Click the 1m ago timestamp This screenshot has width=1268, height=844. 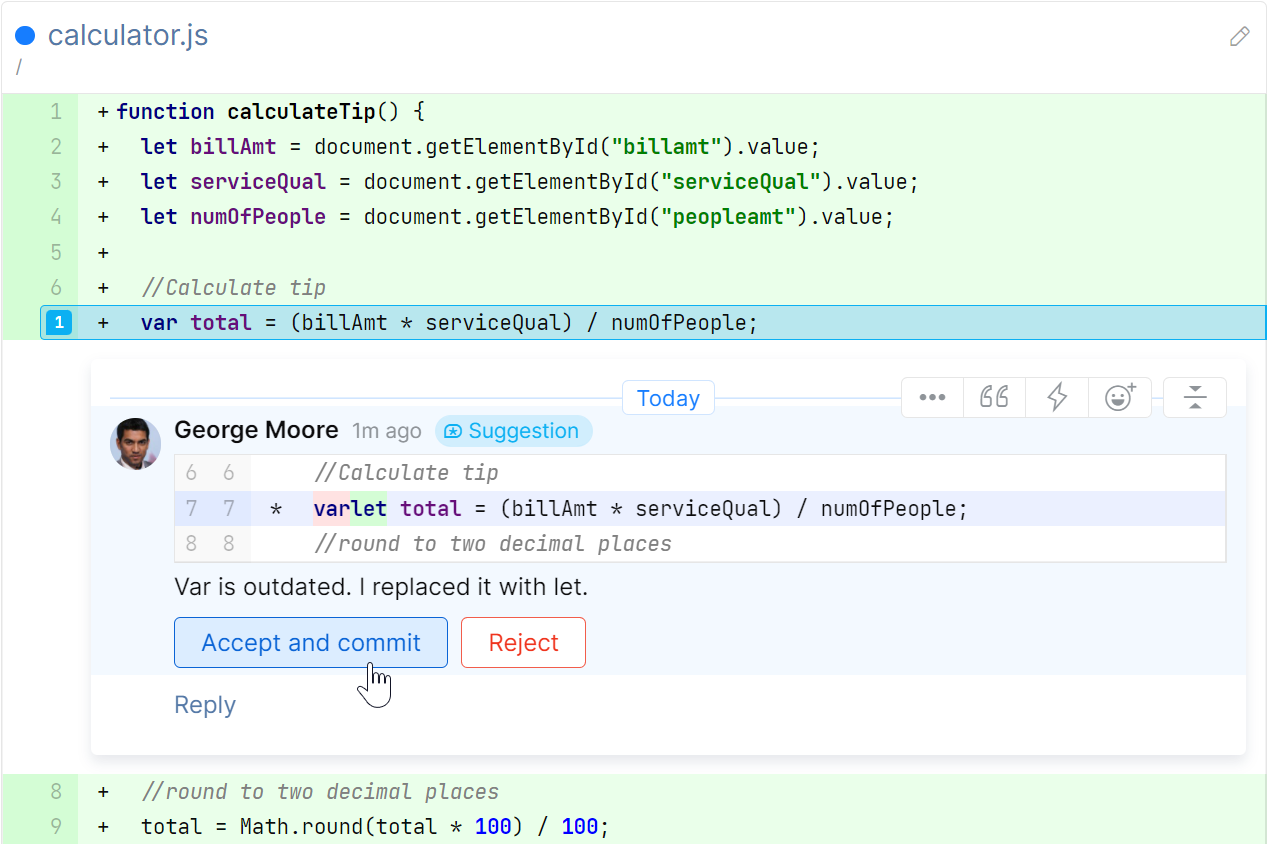[387, 431]
